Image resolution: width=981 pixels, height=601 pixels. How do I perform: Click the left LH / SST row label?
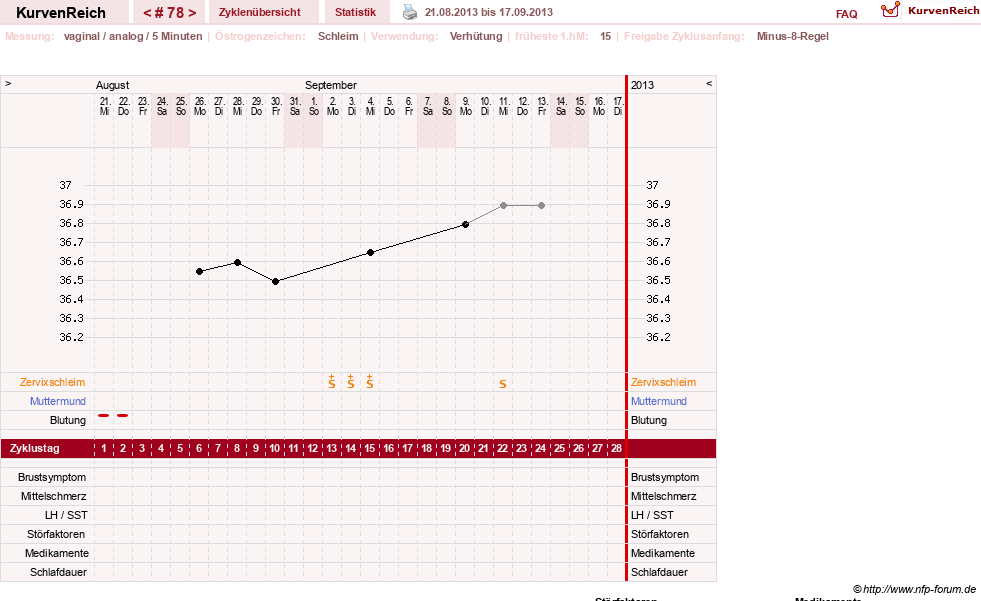pos(66,515)
